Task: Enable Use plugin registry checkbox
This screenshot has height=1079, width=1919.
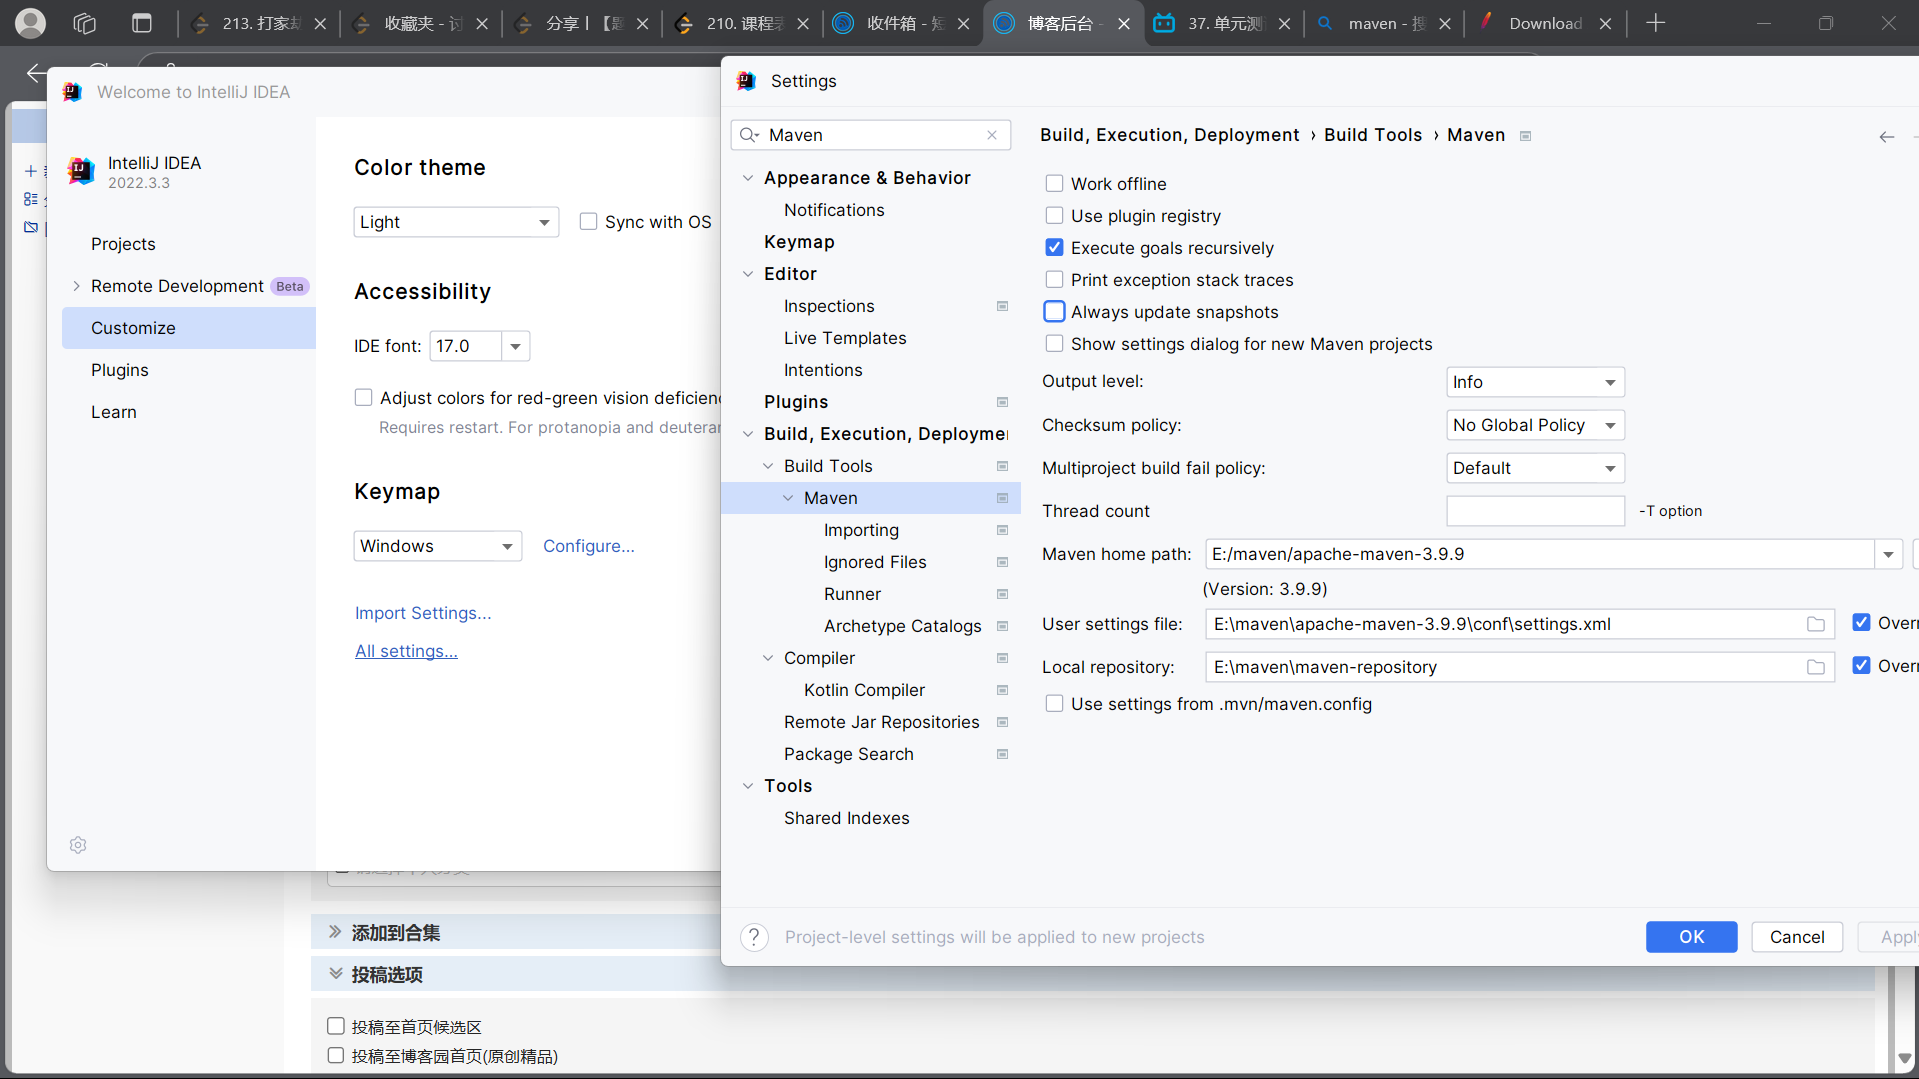Action: (1054, 215)
